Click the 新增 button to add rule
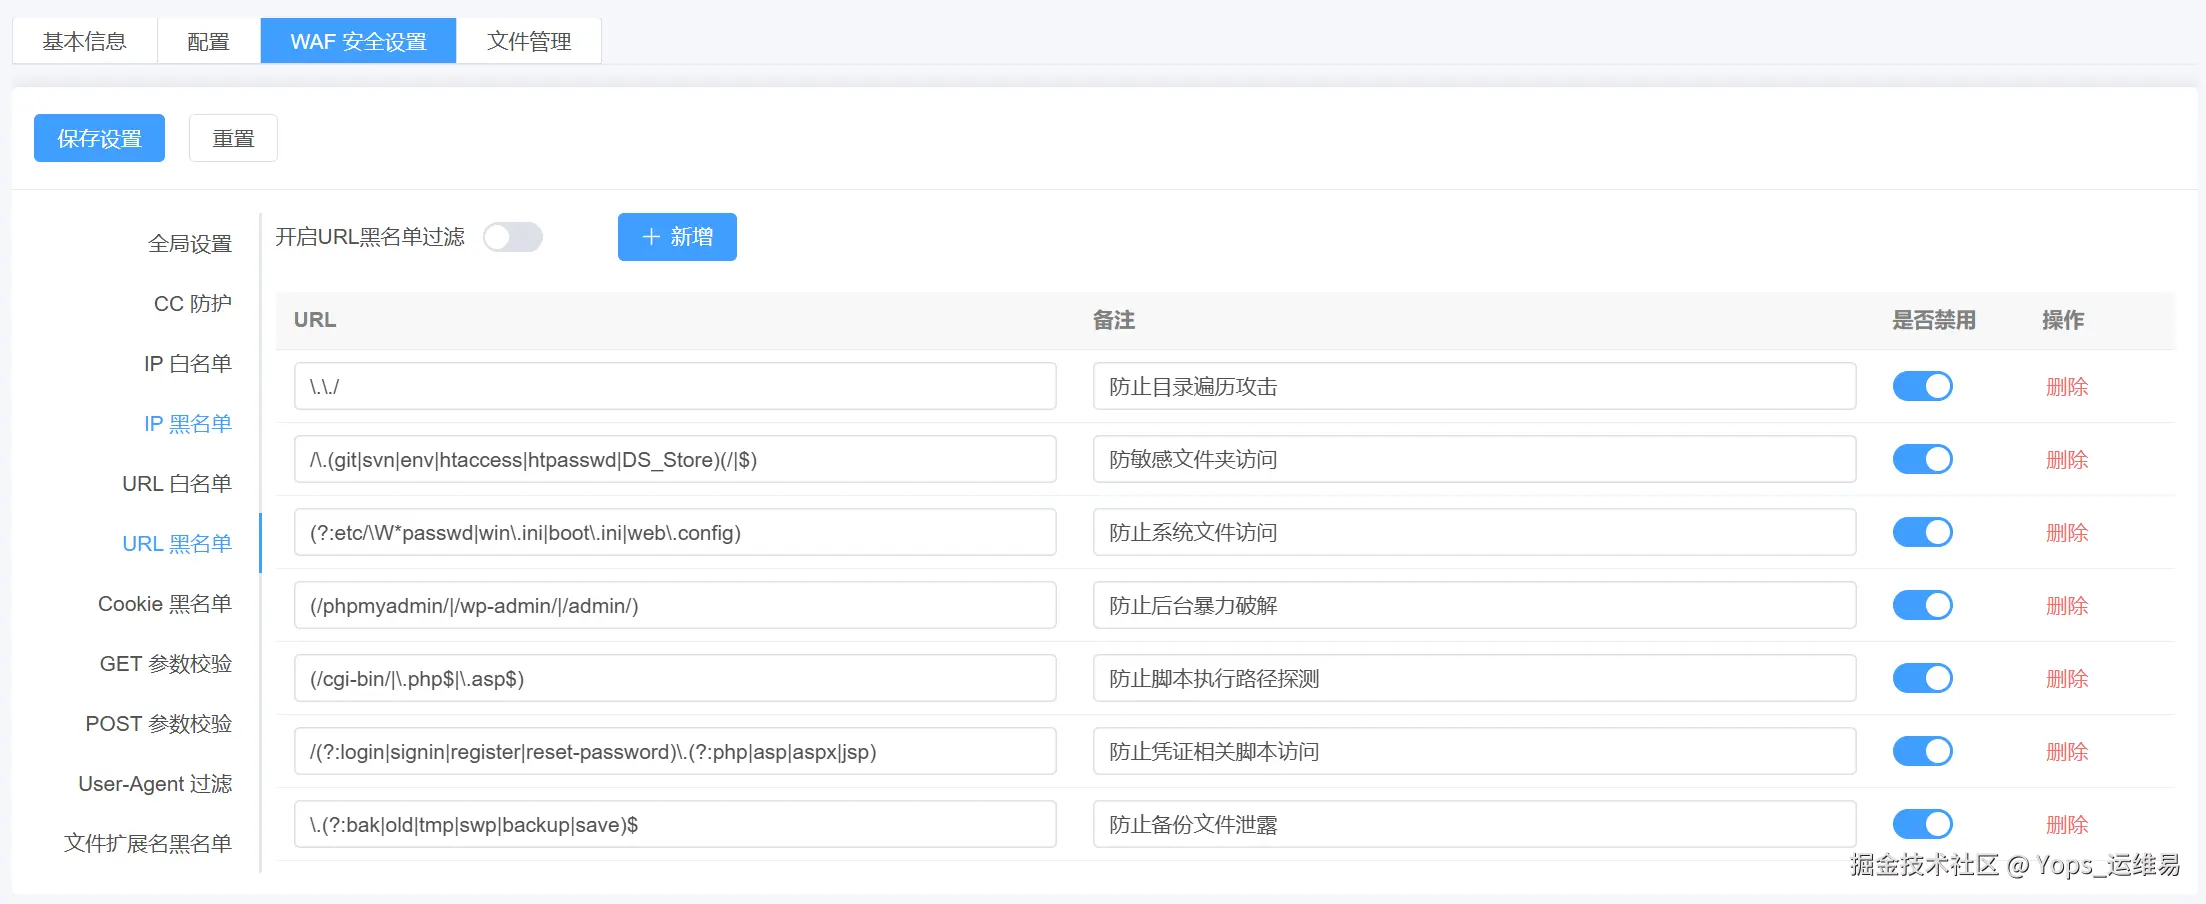Viewport: 2206px width, 904px height. 677,237
